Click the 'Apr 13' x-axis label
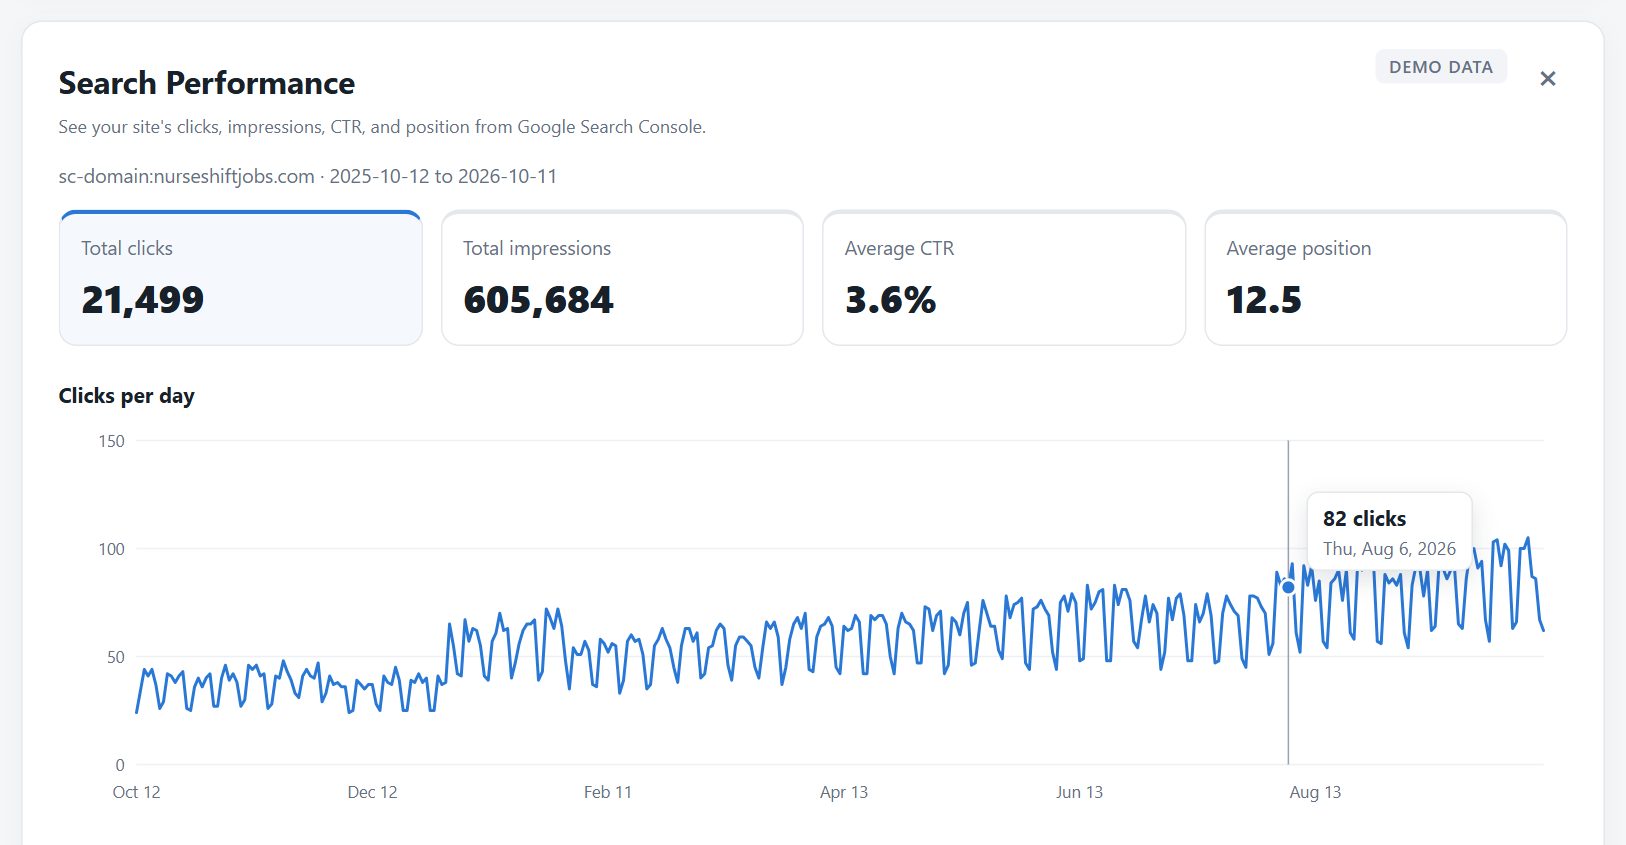 click(x=844, y=792)
